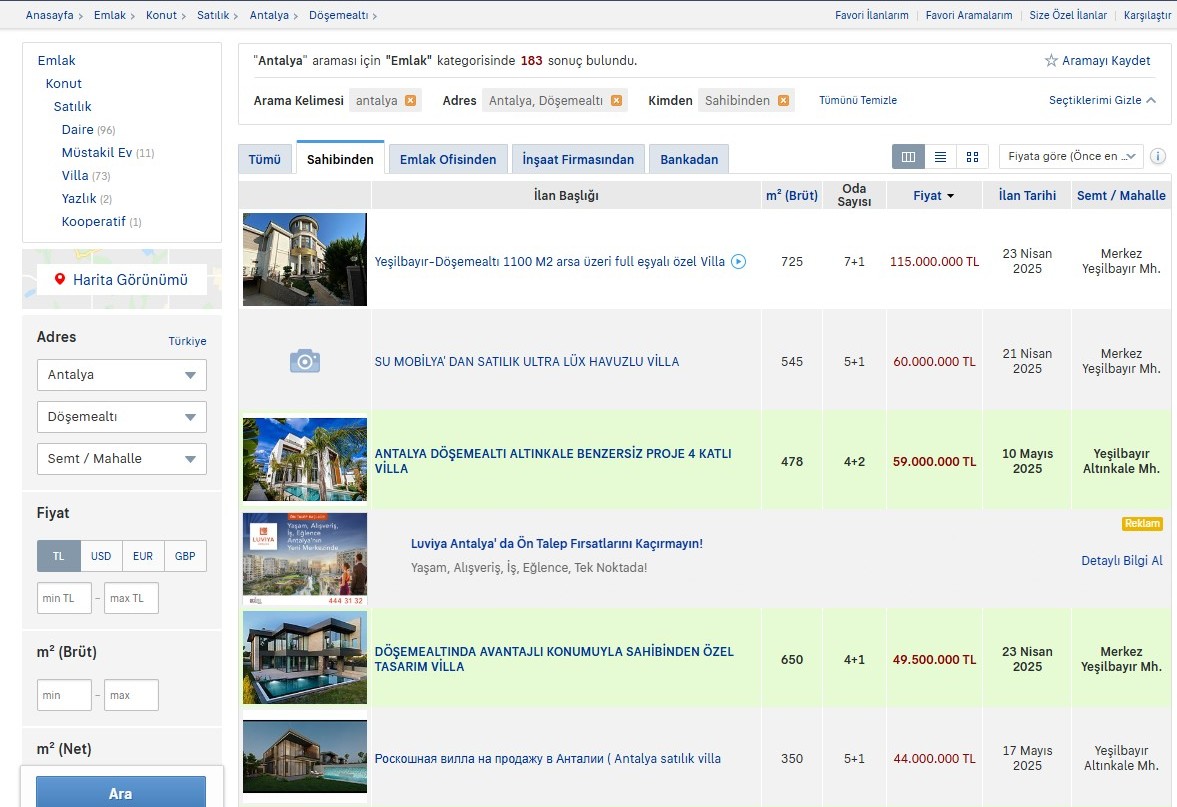Select the Tümü tab
Screen dimensions: 1177x807
pos(264,159)
